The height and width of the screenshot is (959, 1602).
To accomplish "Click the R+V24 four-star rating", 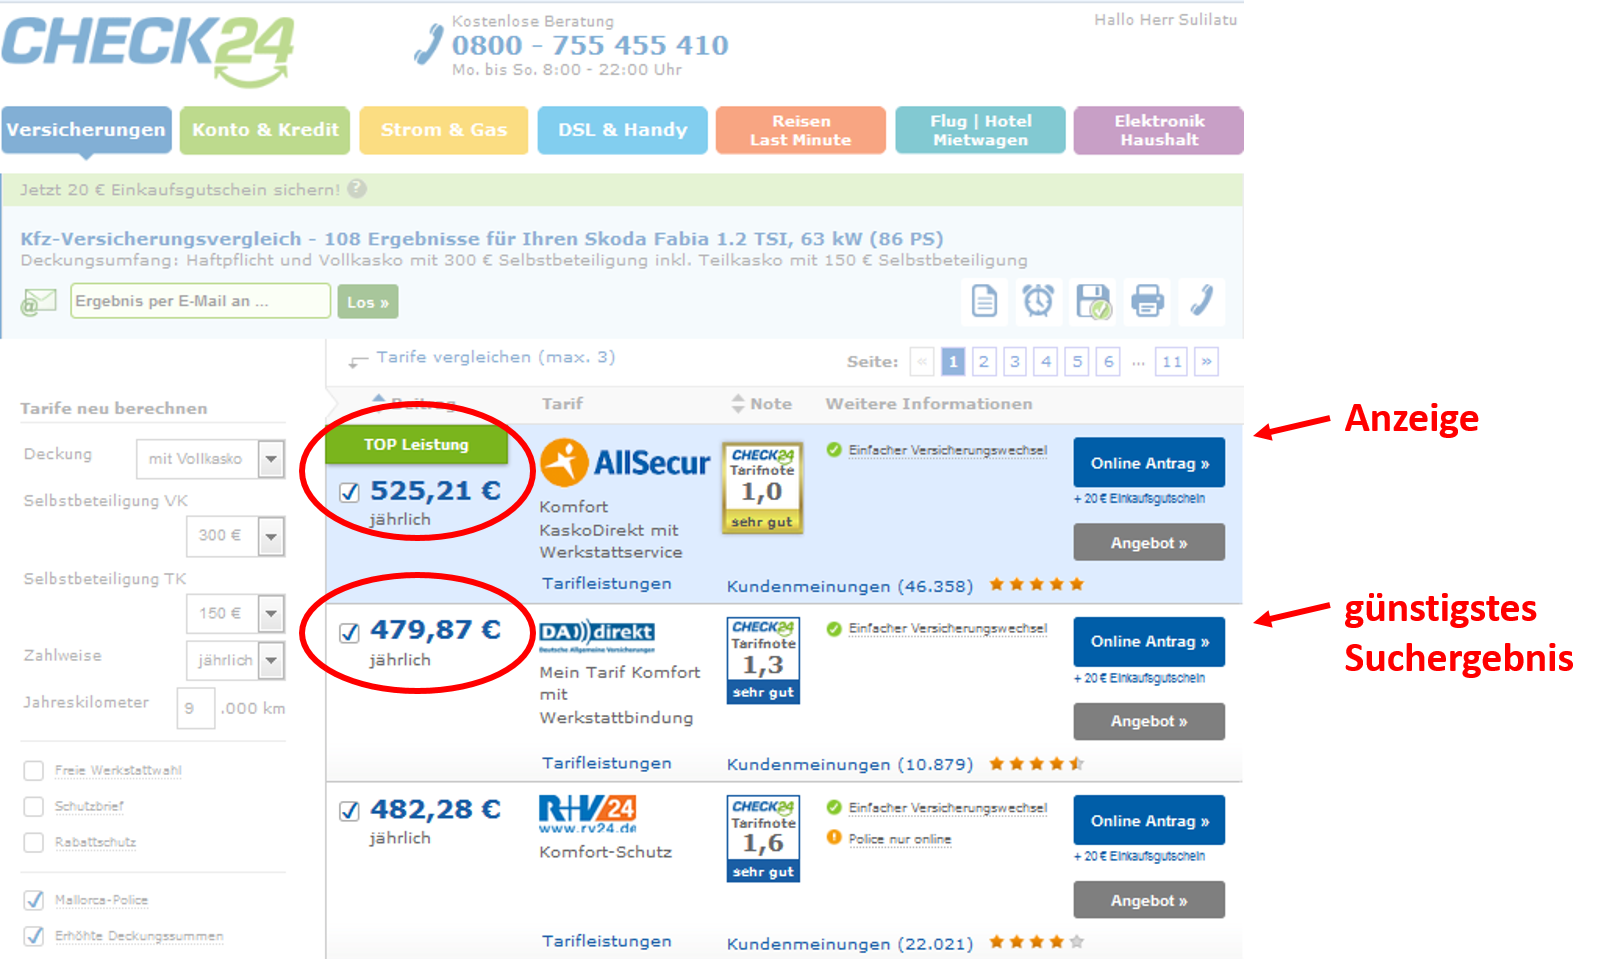I will (1037, 941).
